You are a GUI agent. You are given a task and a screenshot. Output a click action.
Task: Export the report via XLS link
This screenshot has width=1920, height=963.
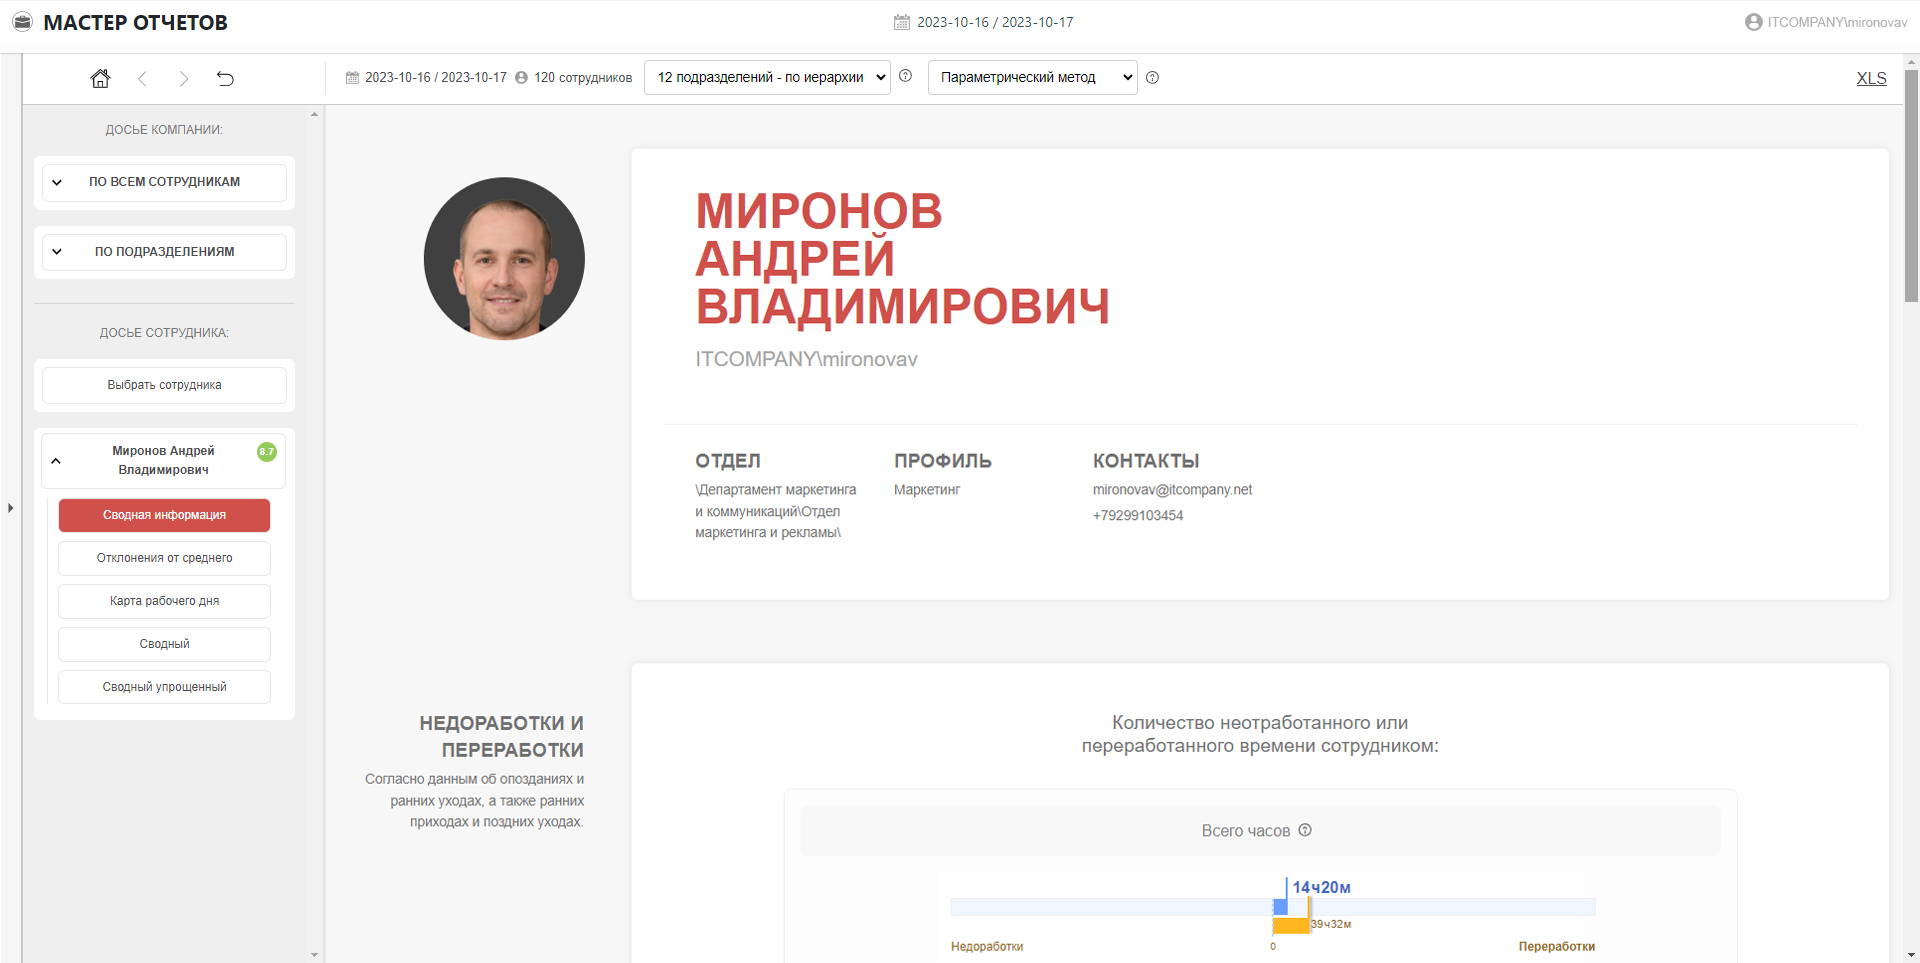[1871, 79]
